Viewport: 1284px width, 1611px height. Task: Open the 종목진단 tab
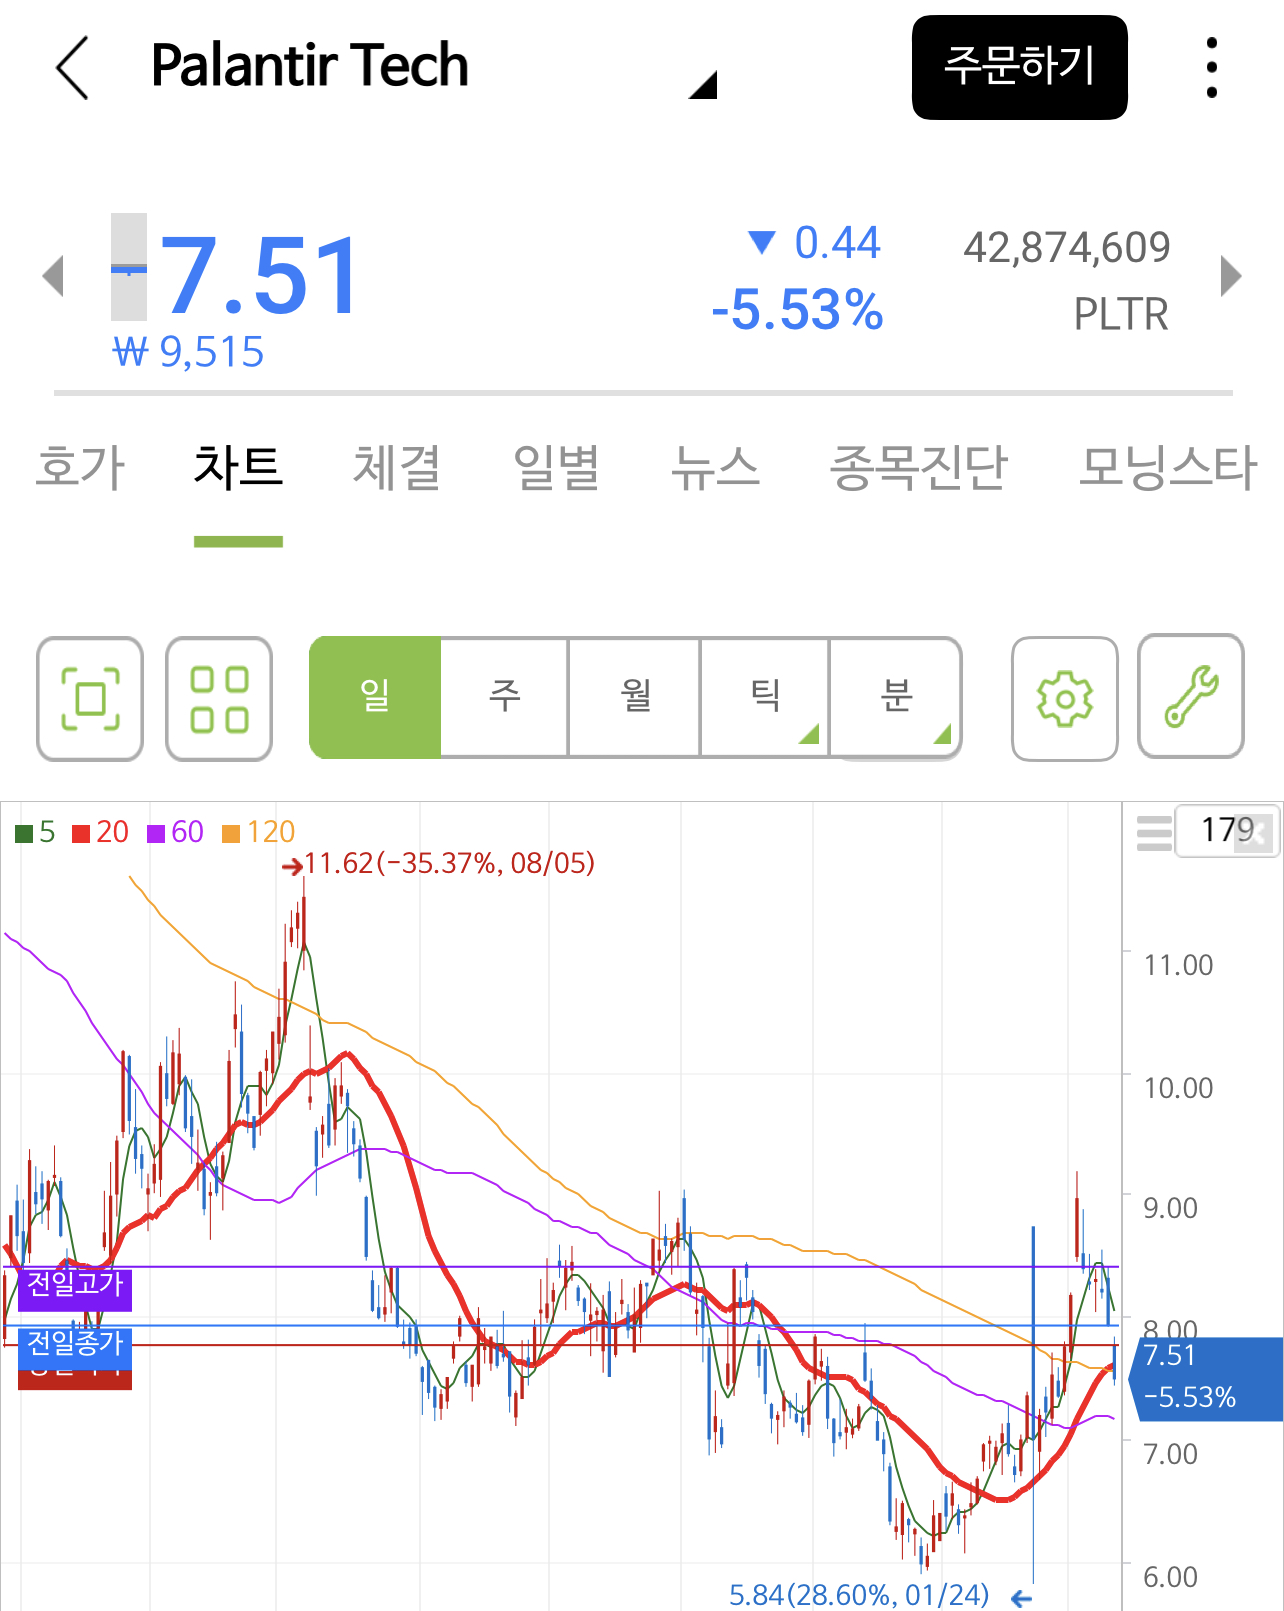pyautogui.click(x=919, y=468)
